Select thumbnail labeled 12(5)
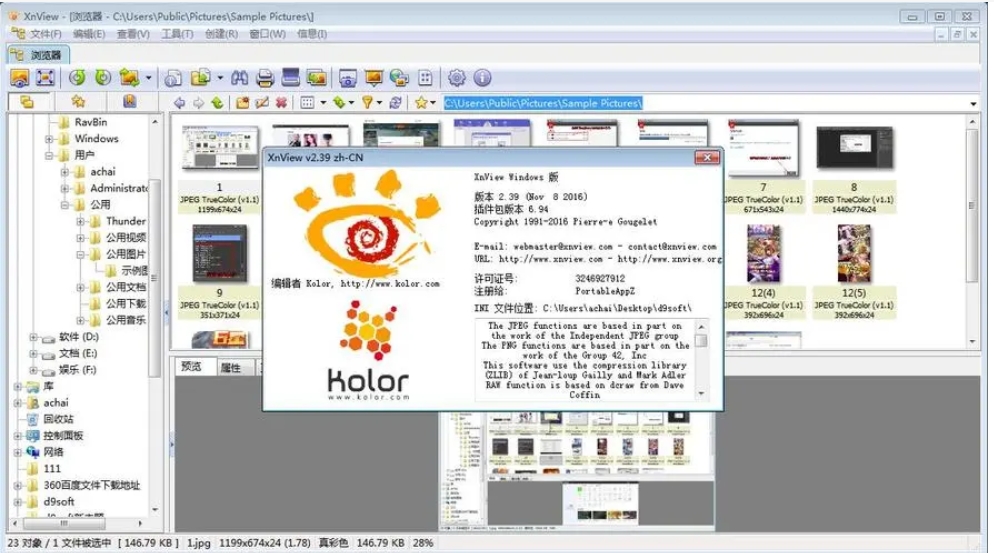Image resolution: width=994 pixels, height=553 pixels. pyautogui.click(x=854, y=271)
